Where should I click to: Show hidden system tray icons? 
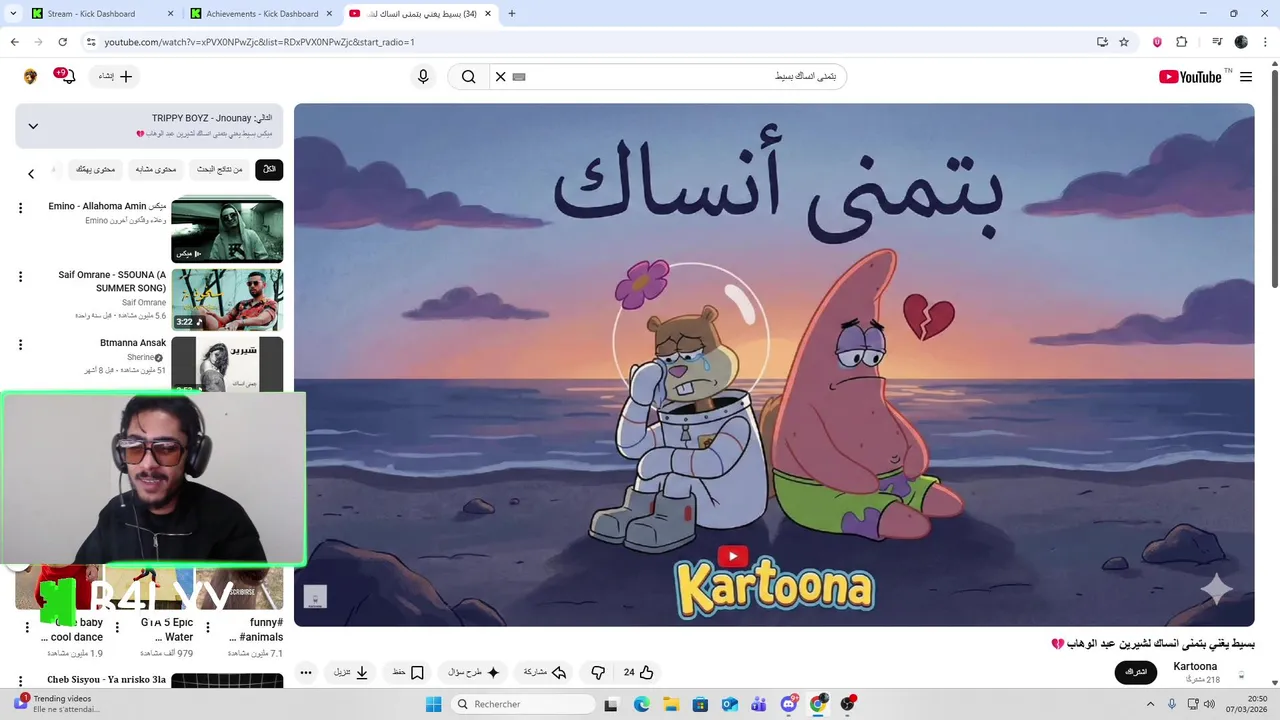[1150, 704]
